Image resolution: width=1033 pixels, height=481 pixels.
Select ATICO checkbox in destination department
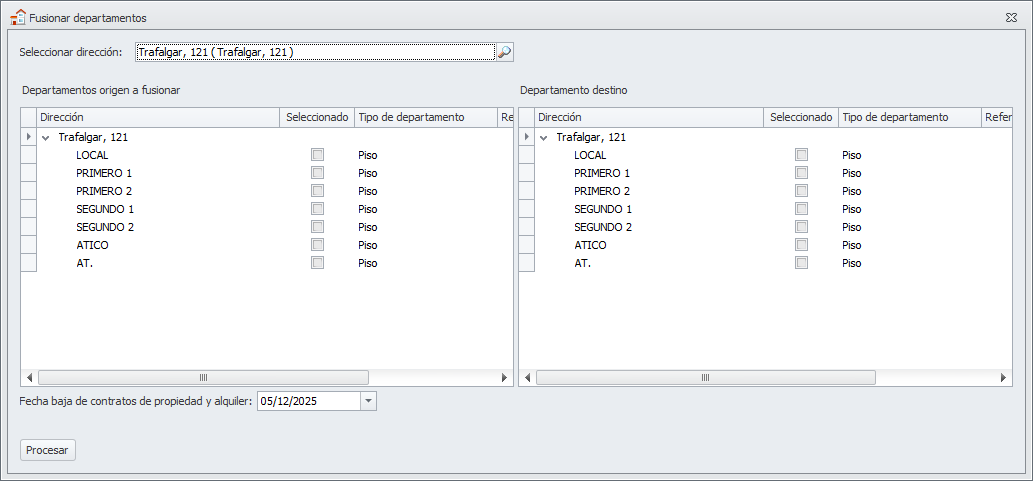801,245
